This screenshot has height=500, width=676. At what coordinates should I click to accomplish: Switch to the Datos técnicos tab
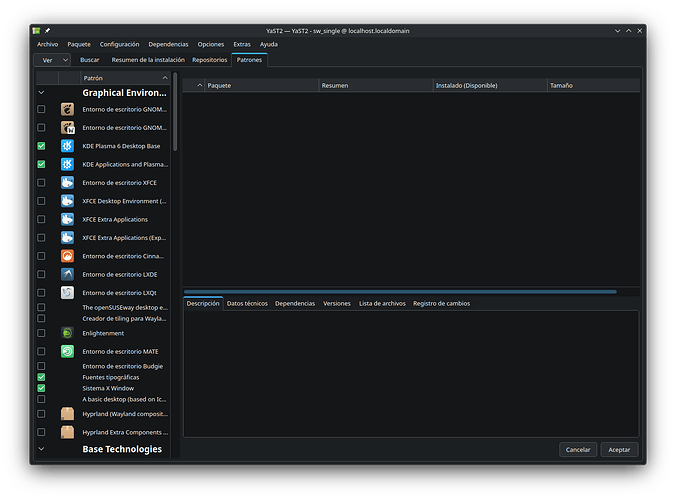point(247,303)
